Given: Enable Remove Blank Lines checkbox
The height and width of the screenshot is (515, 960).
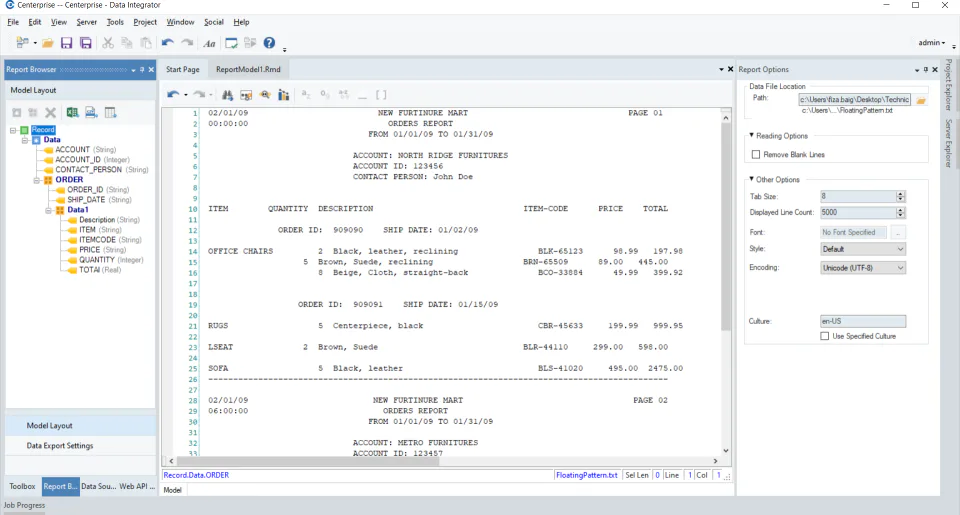Looking at the screenshot, I should (756, 154).
